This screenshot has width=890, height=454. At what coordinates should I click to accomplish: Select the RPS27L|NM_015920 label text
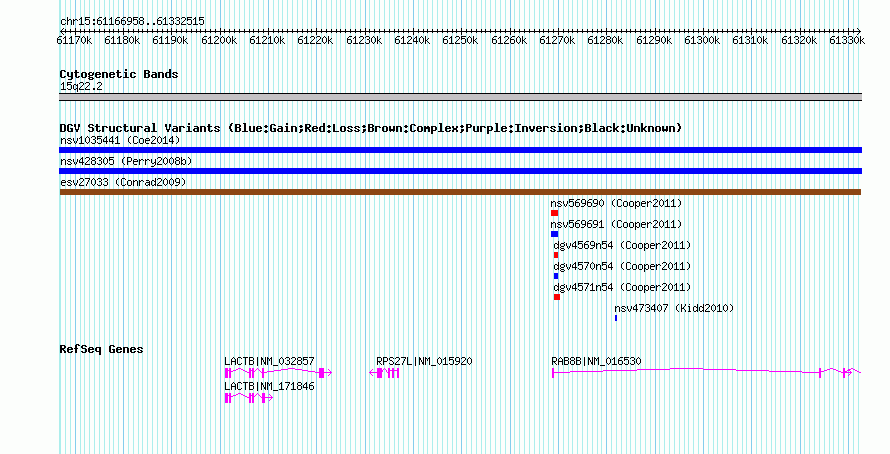click(x=424, y=361)
